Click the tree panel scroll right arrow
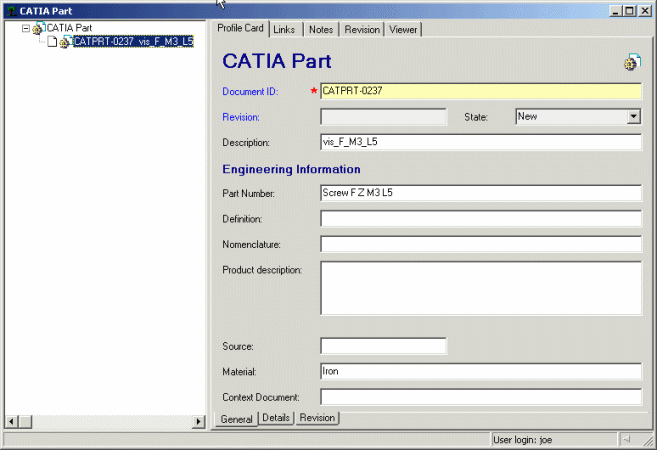 tap(199, 422)
